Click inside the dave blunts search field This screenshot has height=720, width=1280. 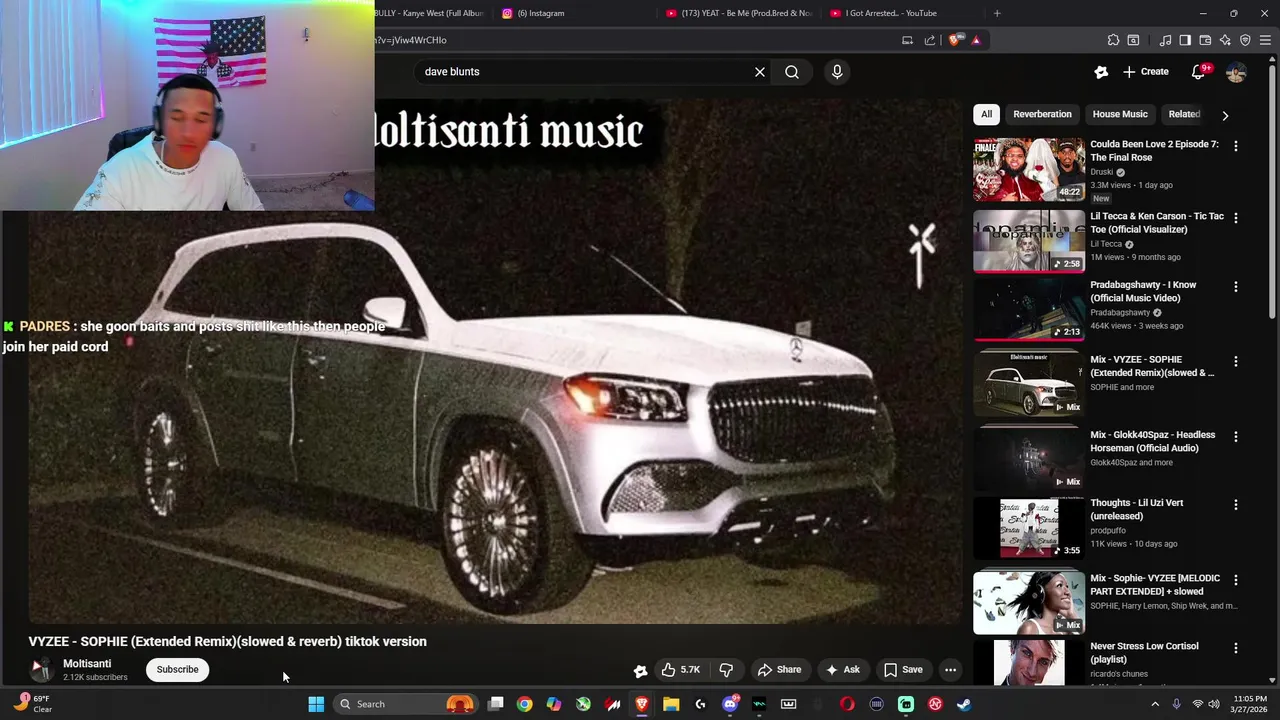[x=585, y=72]
